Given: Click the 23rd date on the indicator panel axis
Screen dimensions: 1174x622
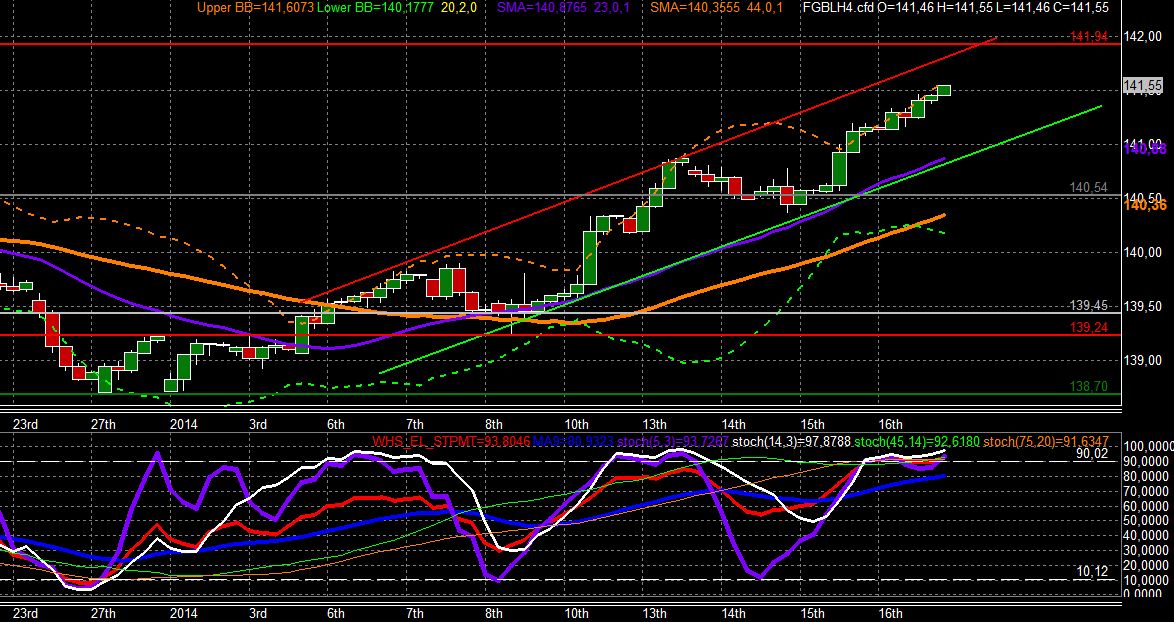Looking at the screenshot, I should point(25,614).
